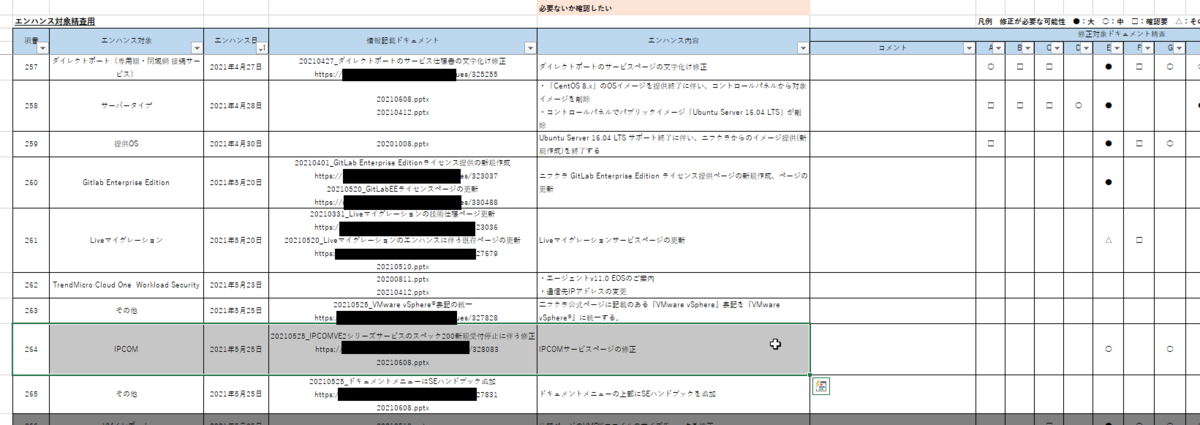This screenshot has height=425, width=1200.
Task: Select the empty comment cell in row 264
Action: pyautogui.click(x=892, y=349)
